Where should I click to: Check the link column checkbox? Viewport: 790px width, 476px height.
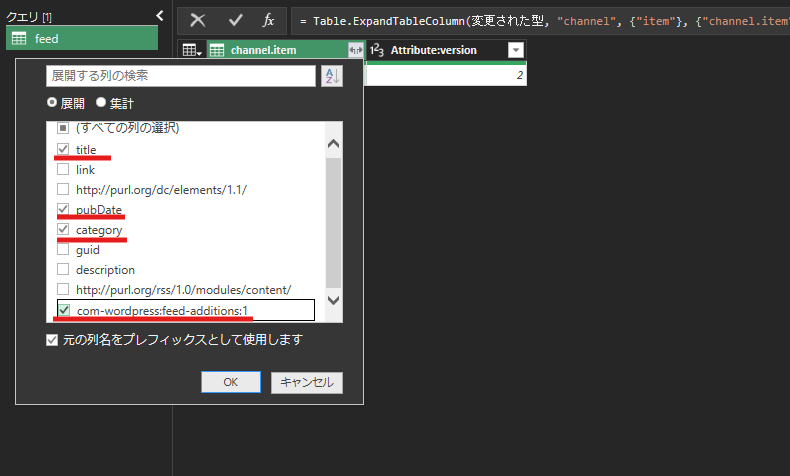coord(63,170)
